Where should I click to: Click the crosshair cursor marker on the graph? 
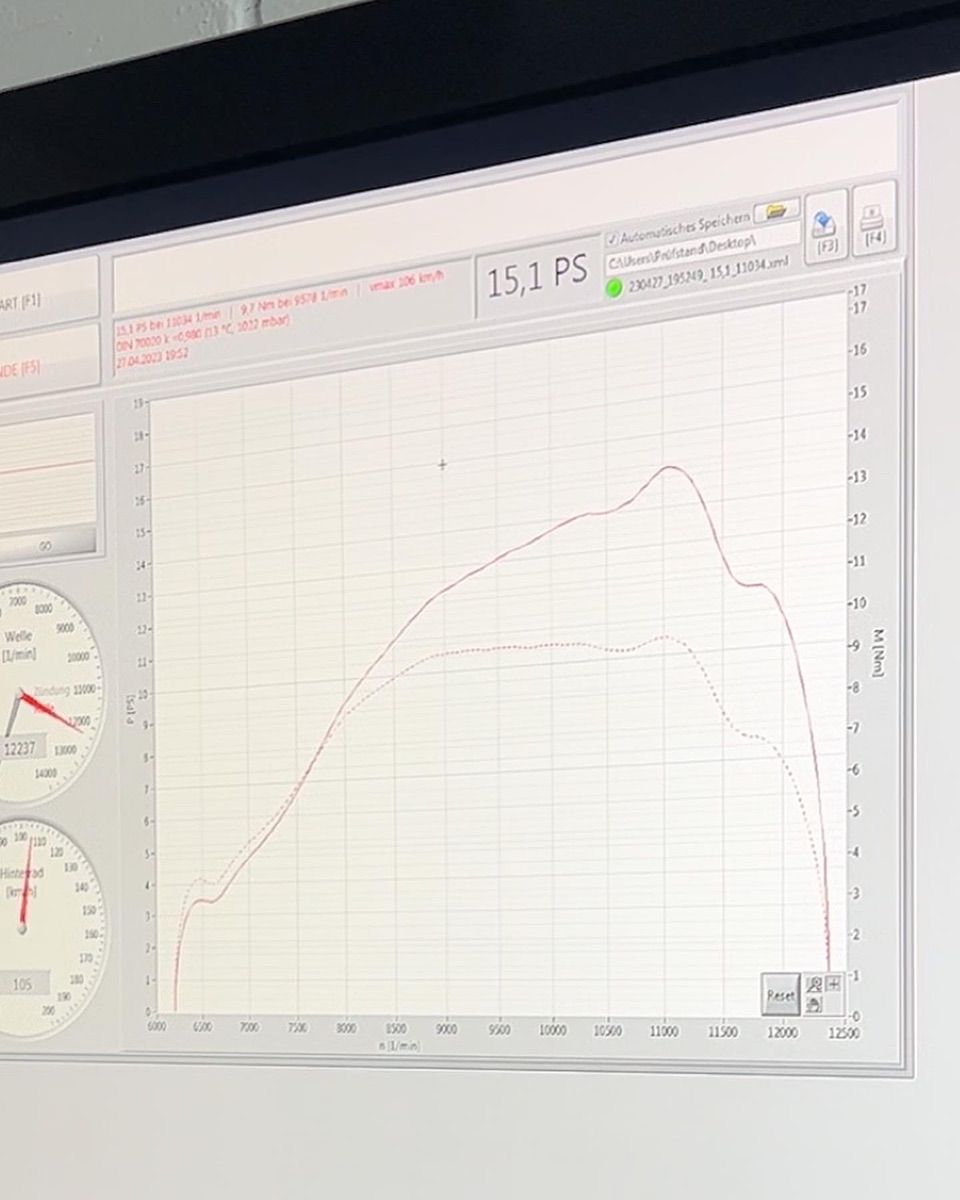[x=442, y=464]
